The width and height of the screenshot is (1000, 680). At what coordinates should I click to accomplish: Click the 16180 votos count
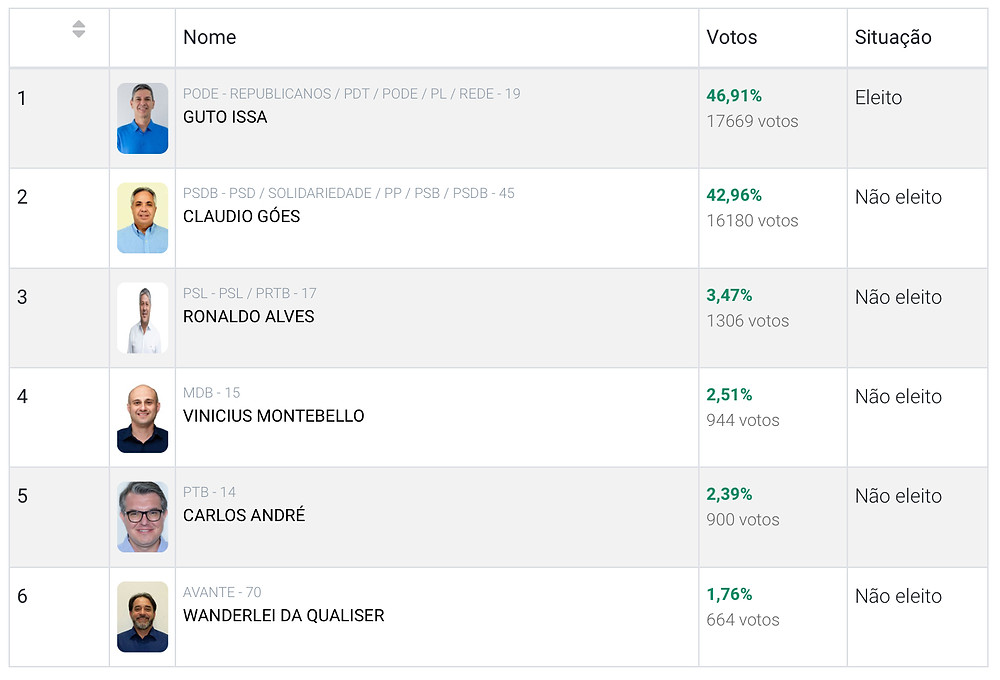point(753,221)
